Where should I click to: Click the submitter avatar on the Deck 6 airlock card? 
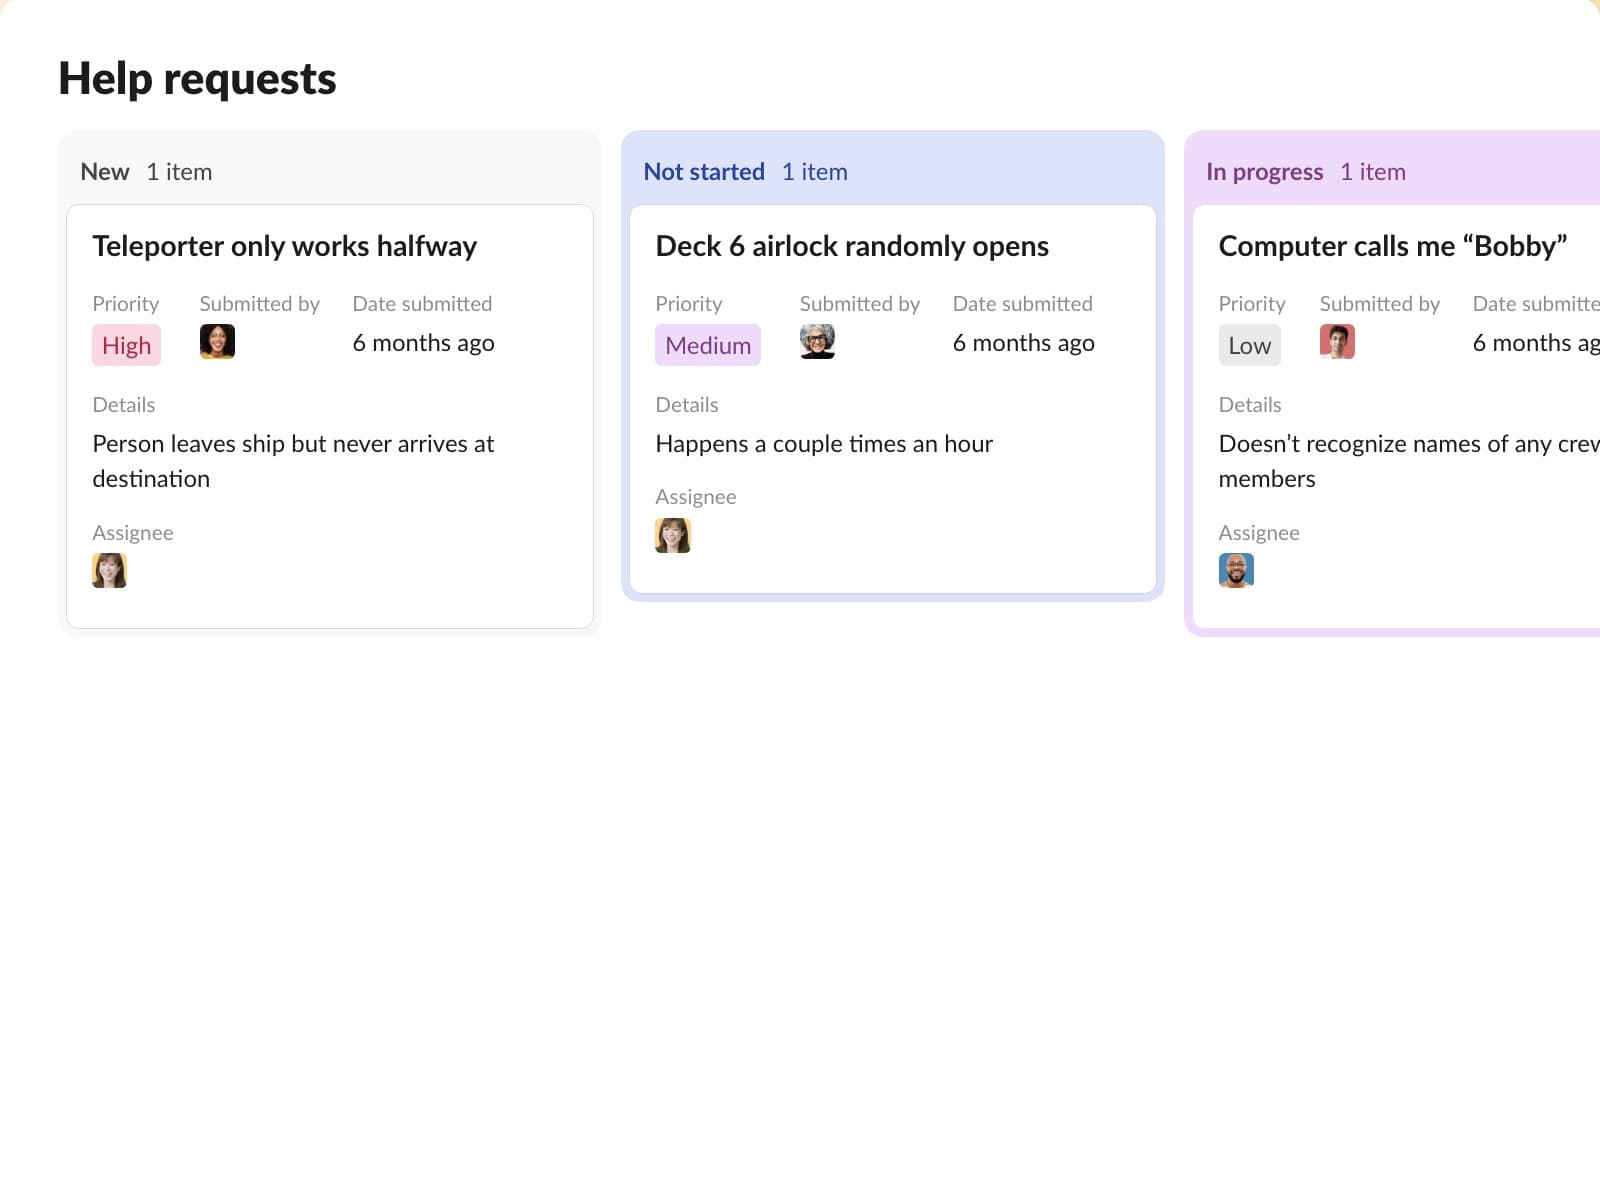click(x=818, y=341)
